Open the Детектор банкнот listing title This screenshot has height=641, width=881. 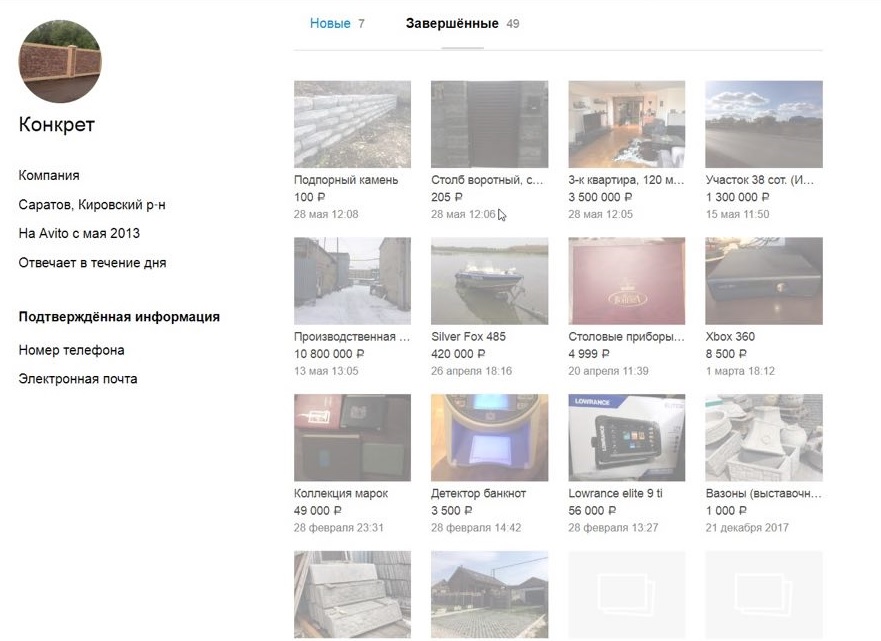click(x=479, y=493)
